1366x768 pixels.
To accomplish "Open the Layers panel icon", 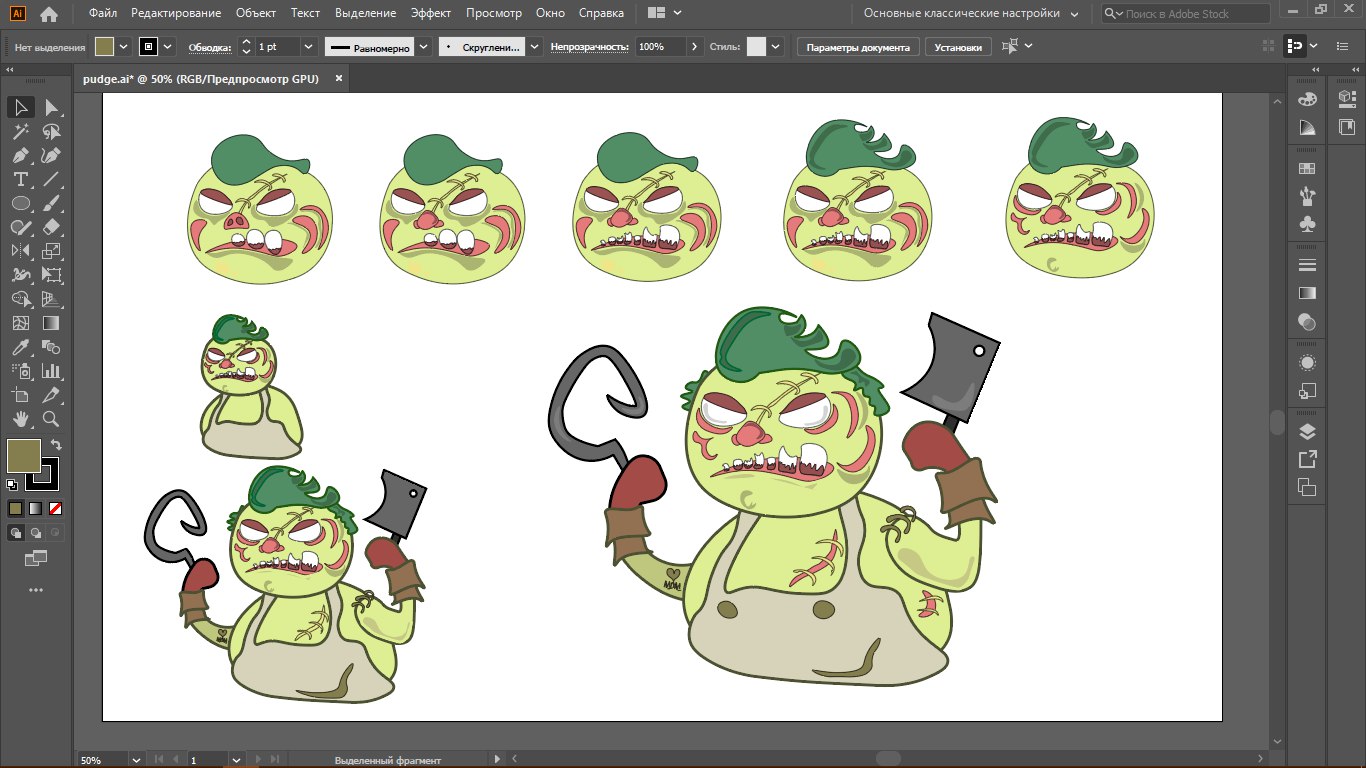I will tap(1307, 432).
